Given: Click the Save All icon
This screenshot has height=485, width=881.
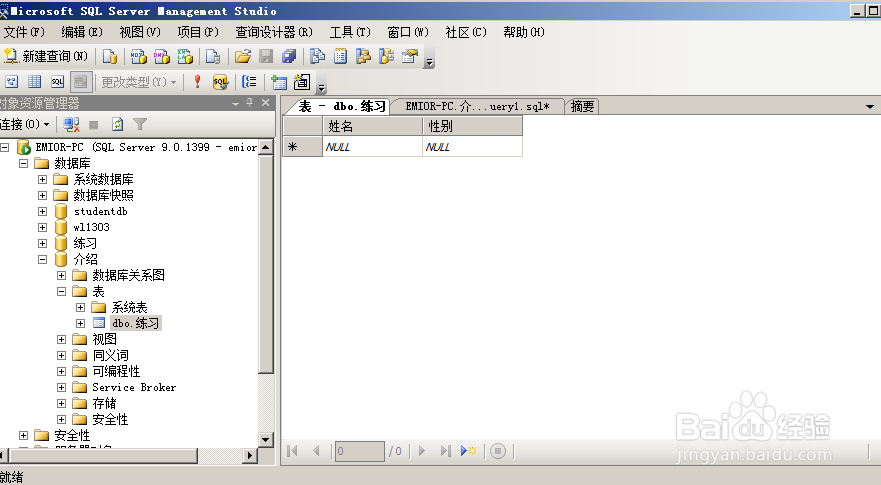Looking at the screenshot, I should click(x=289, y=56).
